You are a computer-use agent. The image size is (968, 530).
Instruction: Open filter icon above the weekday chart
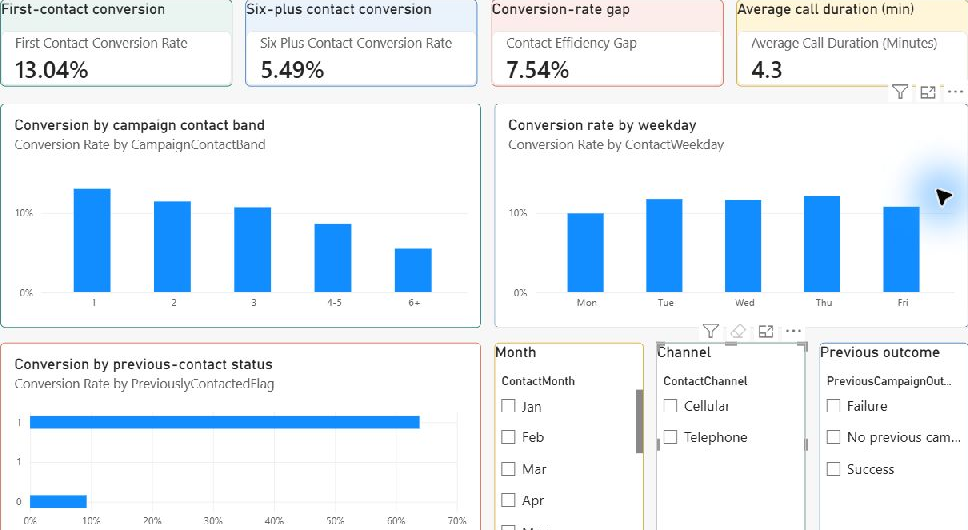pyautogui.click(x=900, y=92)
